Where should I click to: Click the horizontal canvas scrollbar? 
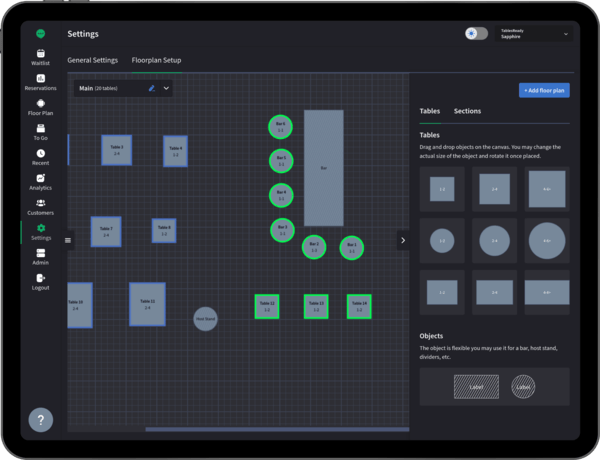click(277, 429)
